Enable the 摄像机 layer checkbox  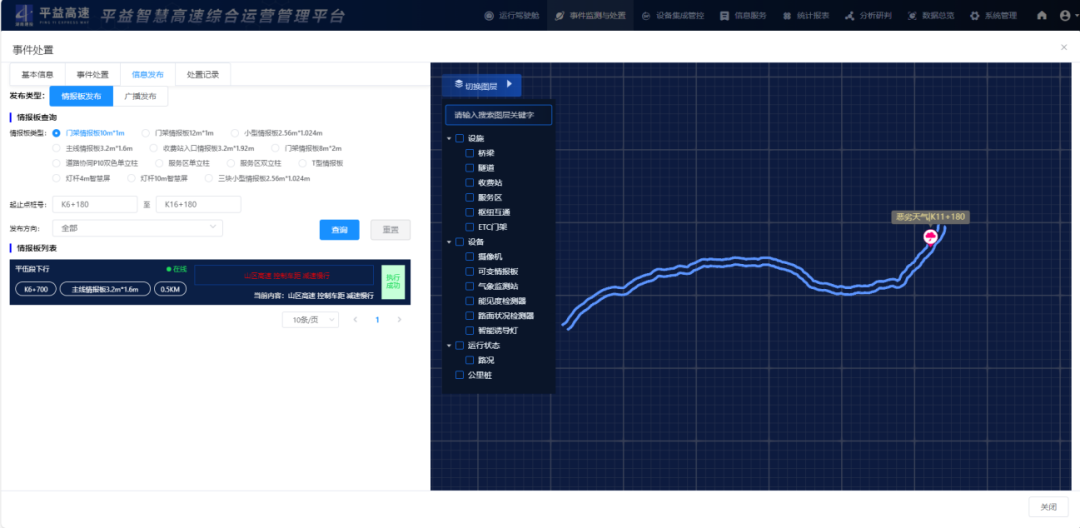(x=470, y=257)
